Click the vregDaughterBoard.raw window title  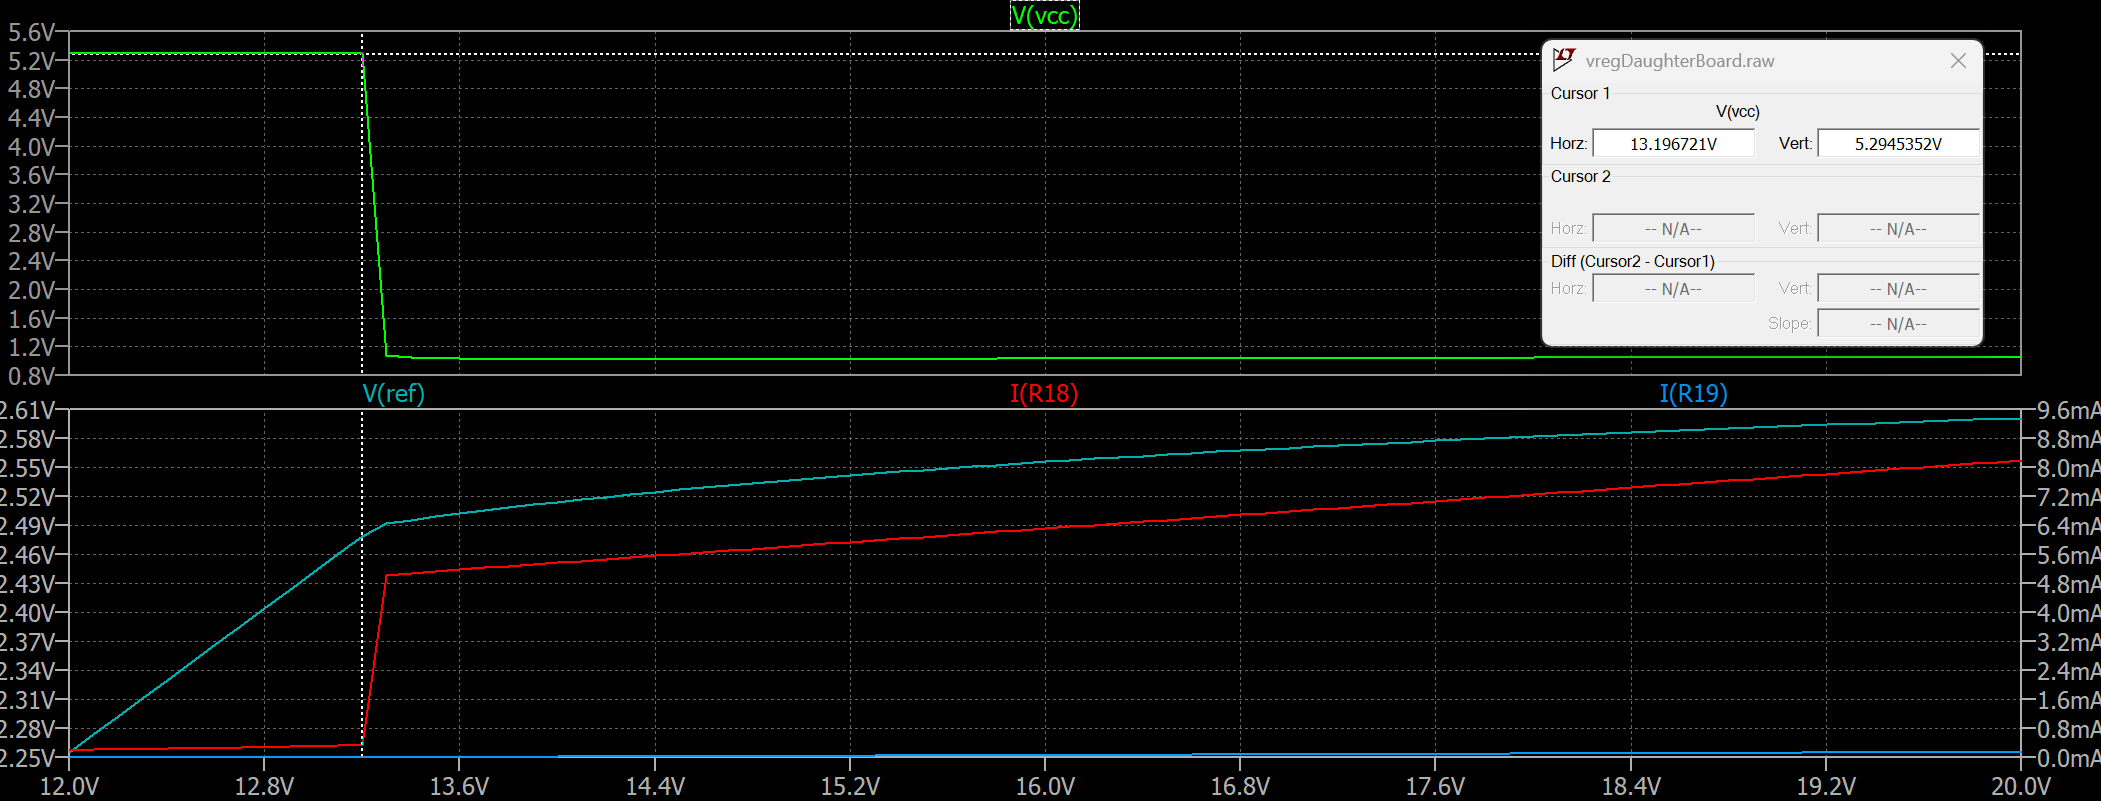click(1680, 61)
